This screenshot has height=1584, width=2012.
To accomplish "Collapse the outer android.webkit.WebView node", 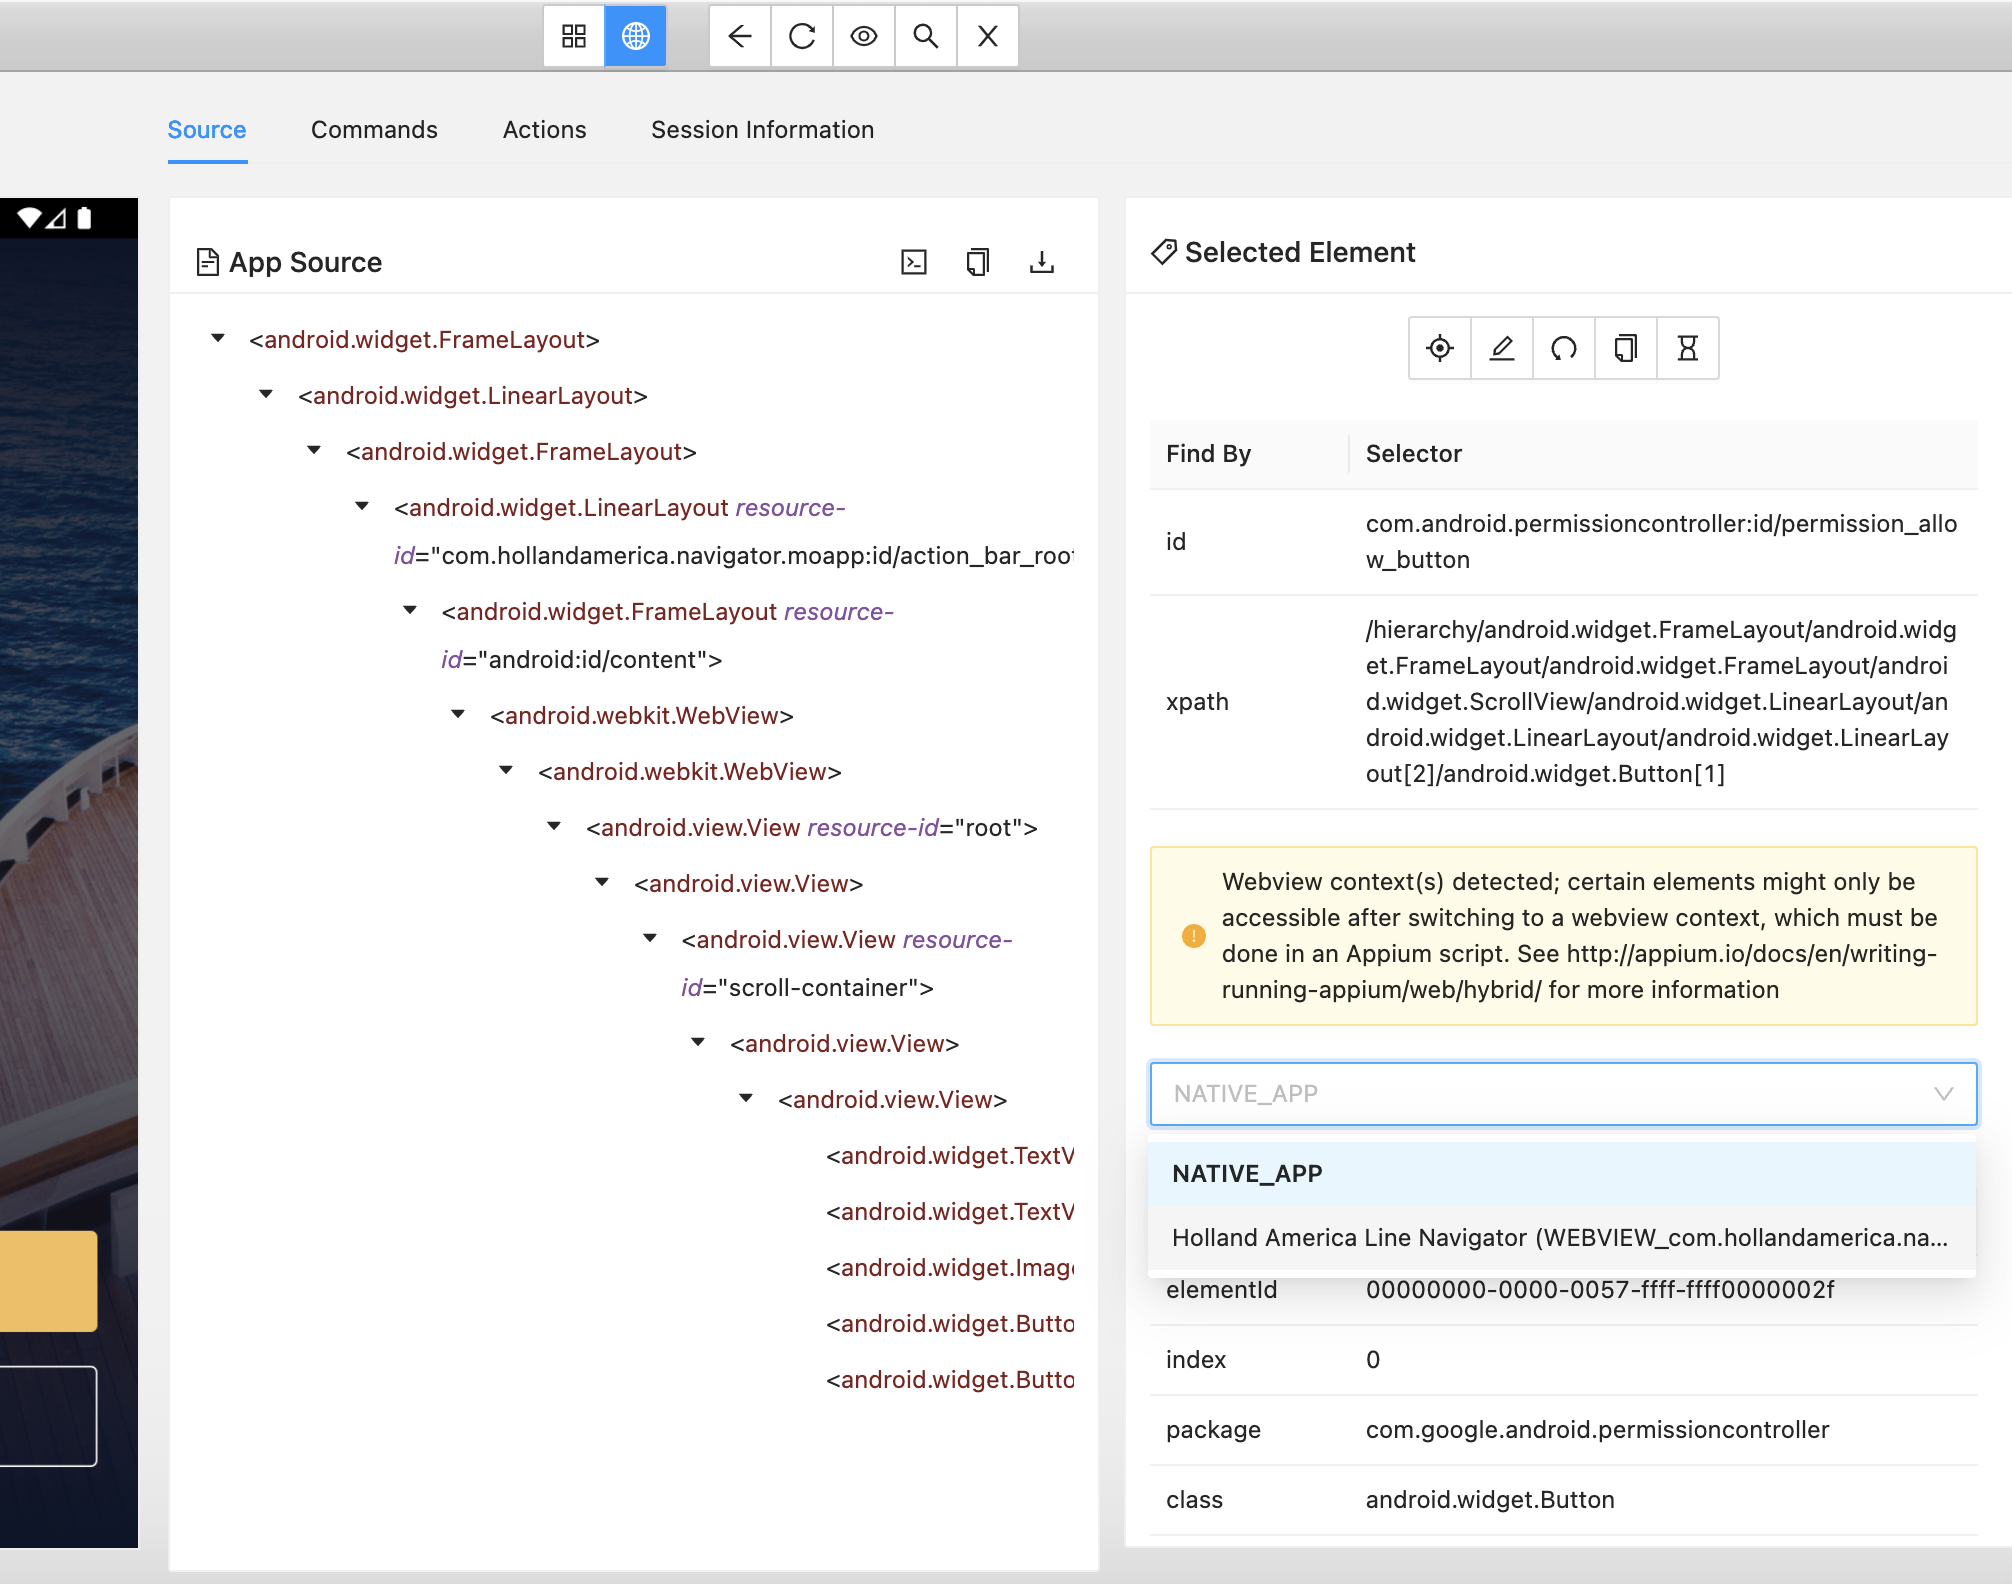I will [x=458, y=715].
